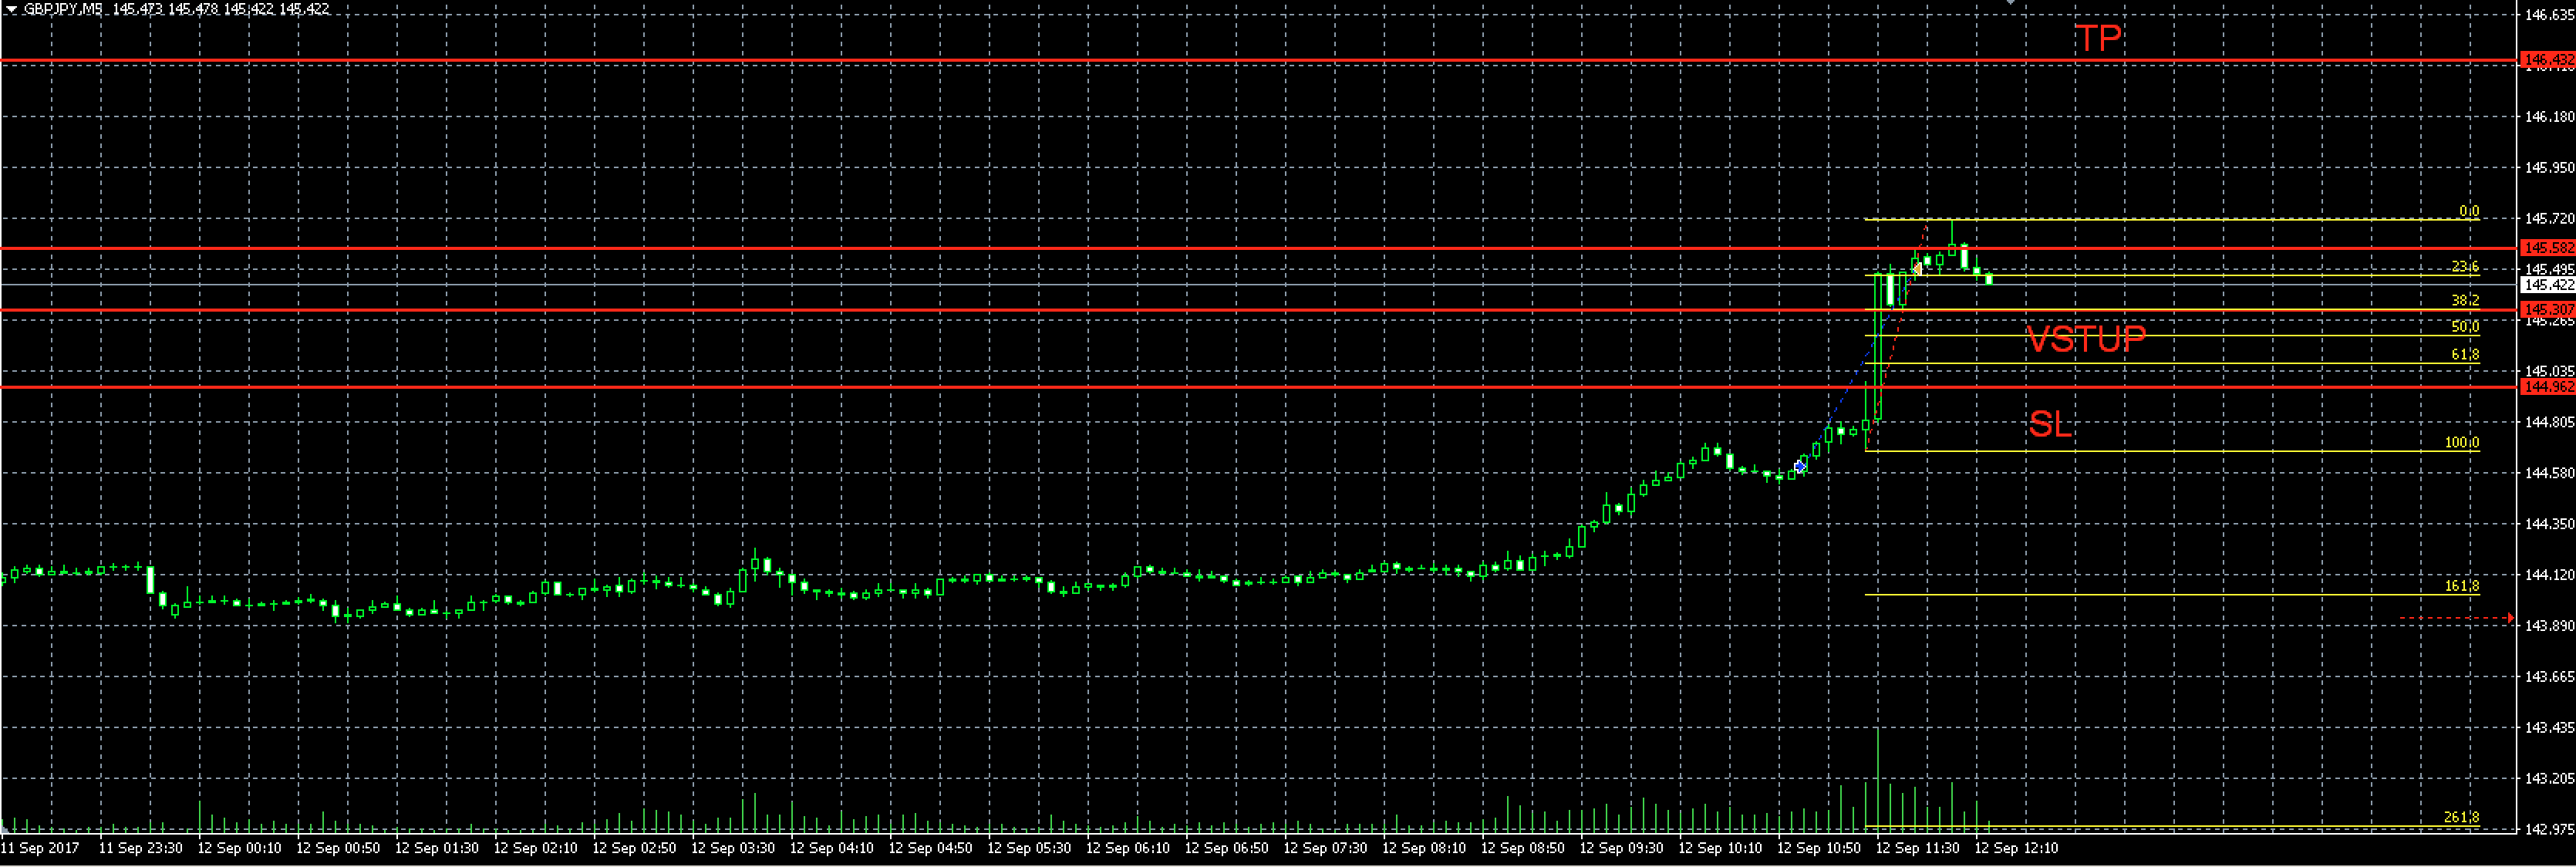Select the Fibonacci 261.8 level label
The height and width of the screenshot is (867, 2576).
pyautogui.click(x=2462, y=818)
